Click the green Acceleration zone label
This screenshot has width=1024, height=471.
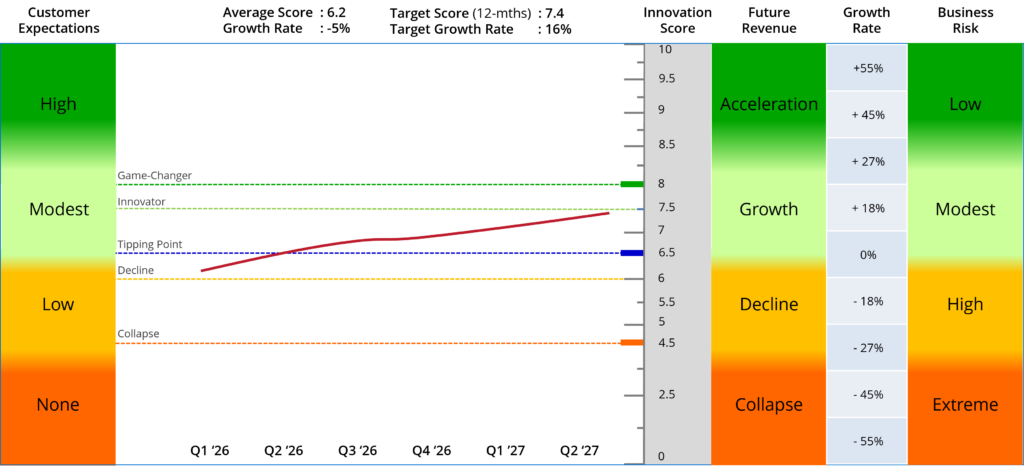click(768, 104)
